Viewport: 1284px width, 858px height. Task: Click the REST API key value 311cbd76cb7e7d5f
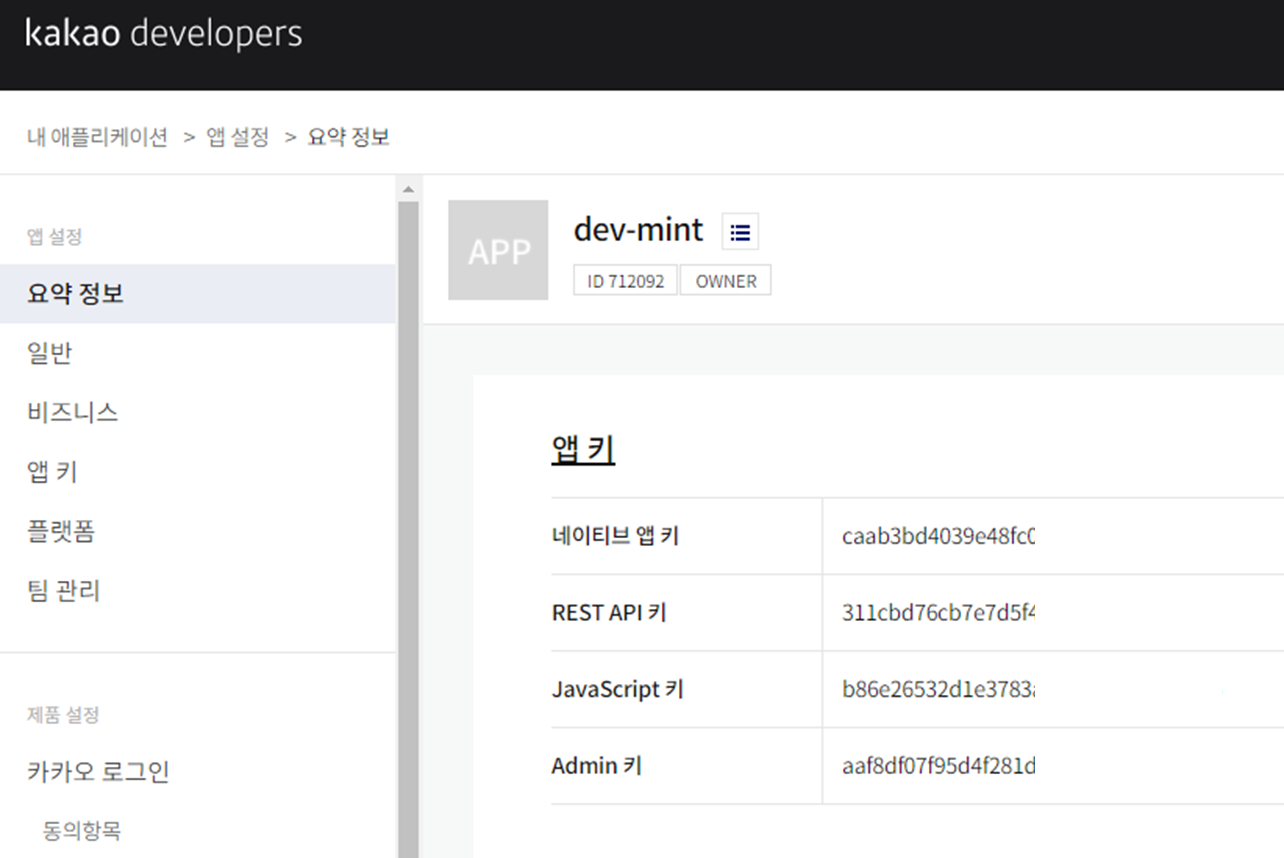click(x=938, y=613)
